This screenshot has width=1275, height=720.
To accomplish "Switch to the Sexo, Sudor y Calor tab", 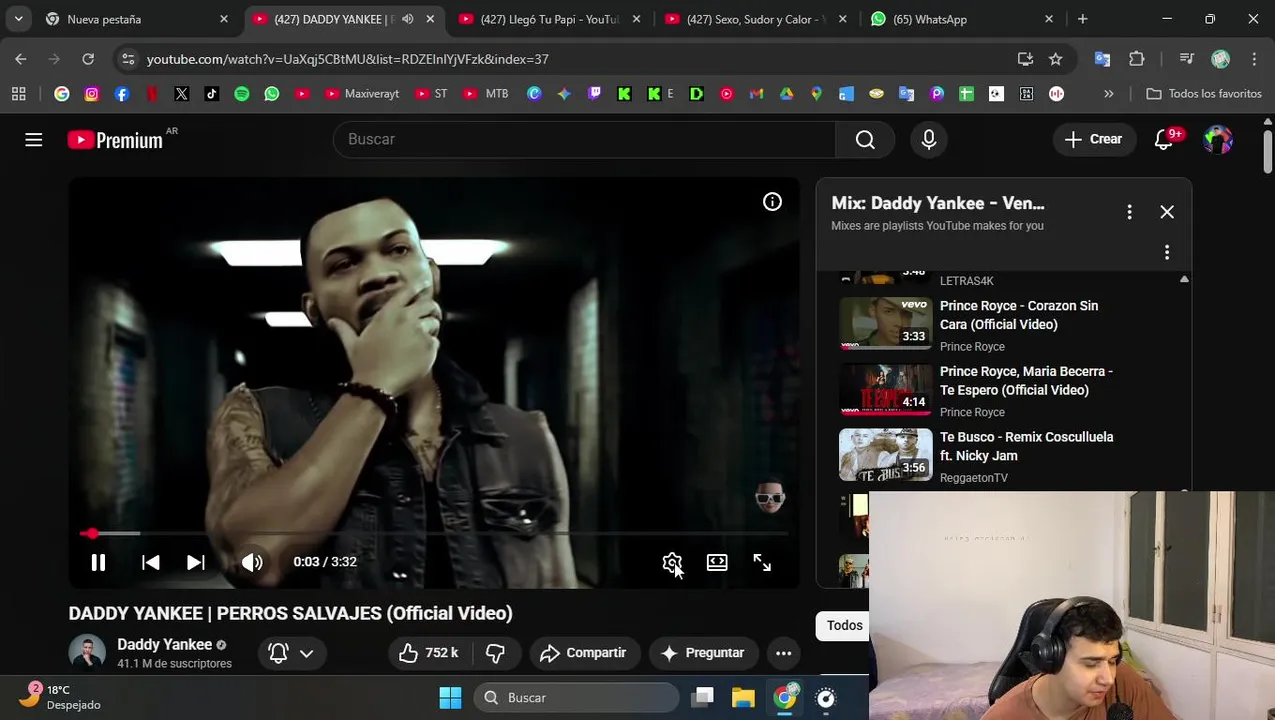I will tap(755, 19).
